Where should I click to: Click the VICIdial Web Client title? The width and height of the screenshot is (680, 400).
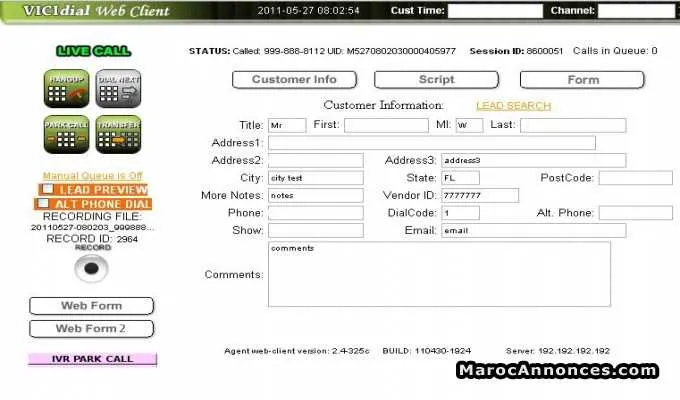(x=96, y=11)
